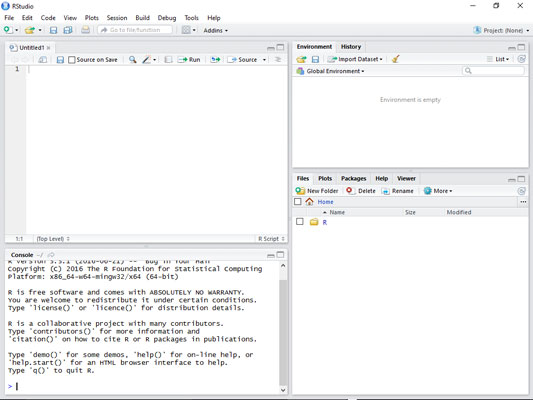Click the Print icon in main toolbar
This screenshot has width=533, height=400.
[x=85, y=30]
